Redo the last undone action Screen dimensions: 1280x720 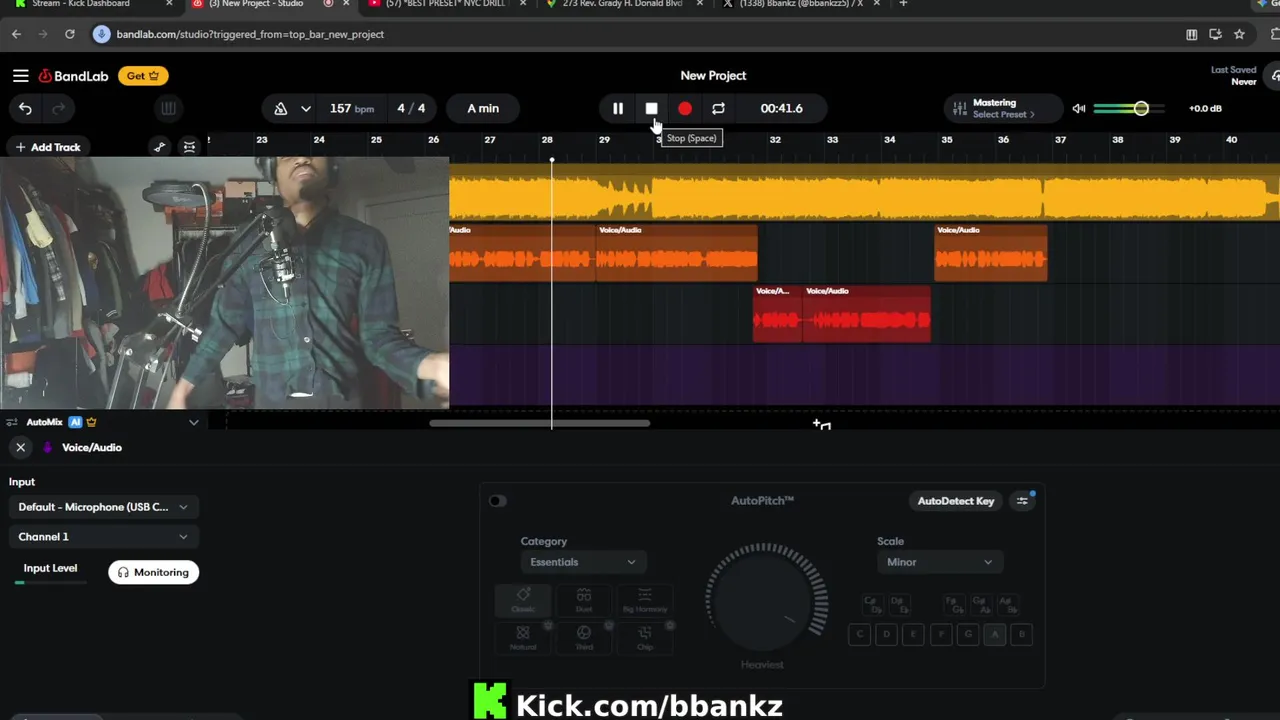(x=58, y=109)
